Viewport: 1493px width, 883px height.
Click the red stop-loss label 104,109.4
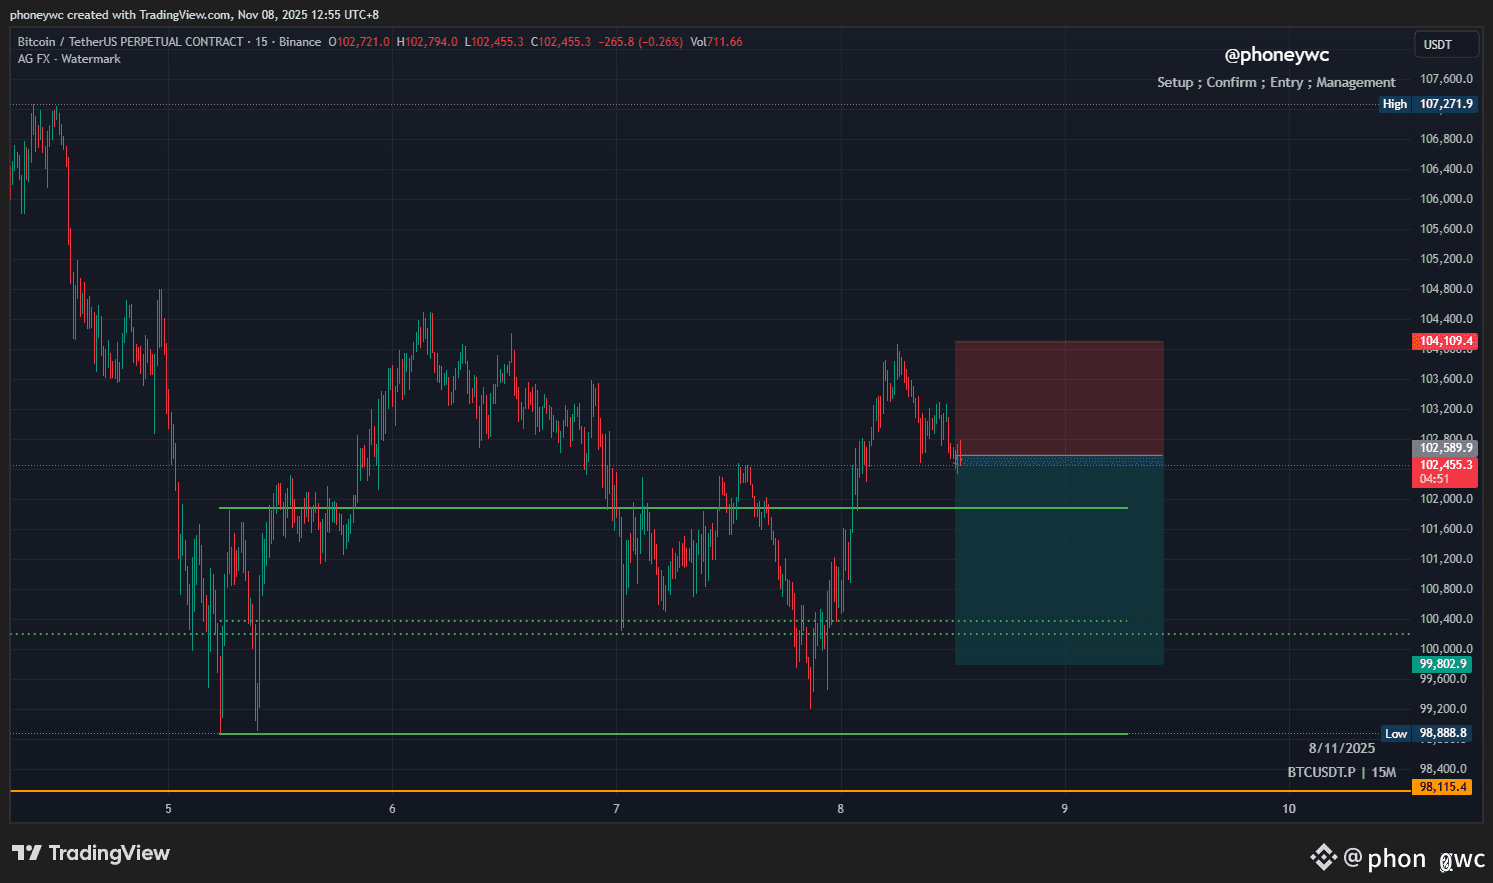tap(1445, 341)
